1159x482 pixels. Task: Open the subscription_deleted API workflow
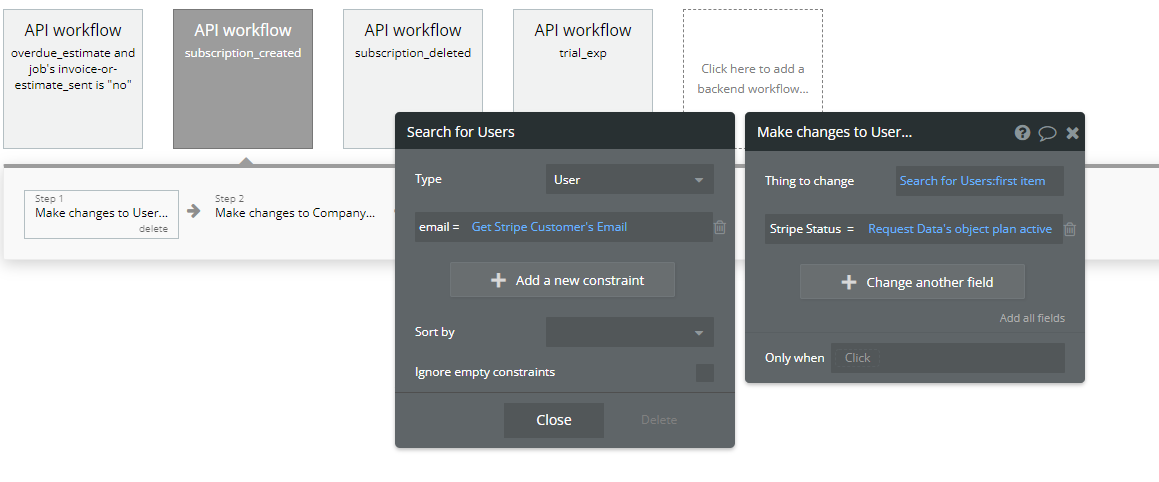click(x=413, y=79)
